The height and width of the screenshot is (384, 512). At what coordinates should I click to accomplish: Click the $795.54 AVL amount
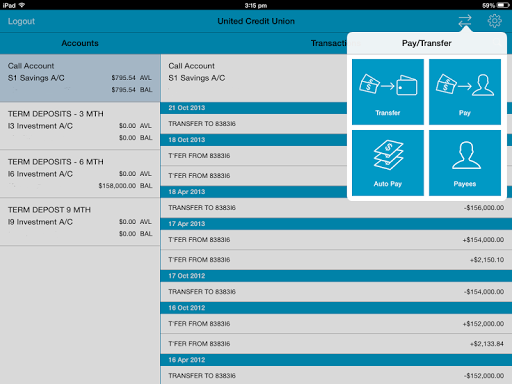pos(132,78)
